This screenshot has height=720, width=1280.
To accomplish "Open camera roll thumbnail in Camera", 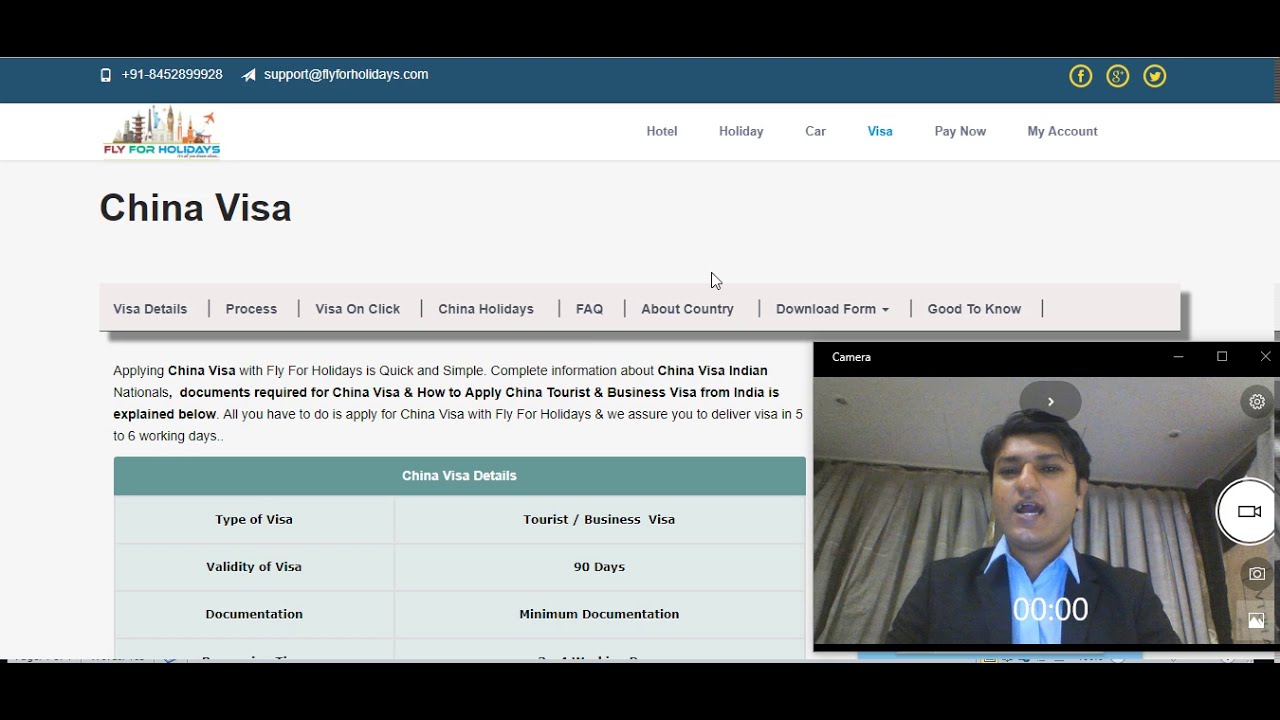I will pos(1256,621).
